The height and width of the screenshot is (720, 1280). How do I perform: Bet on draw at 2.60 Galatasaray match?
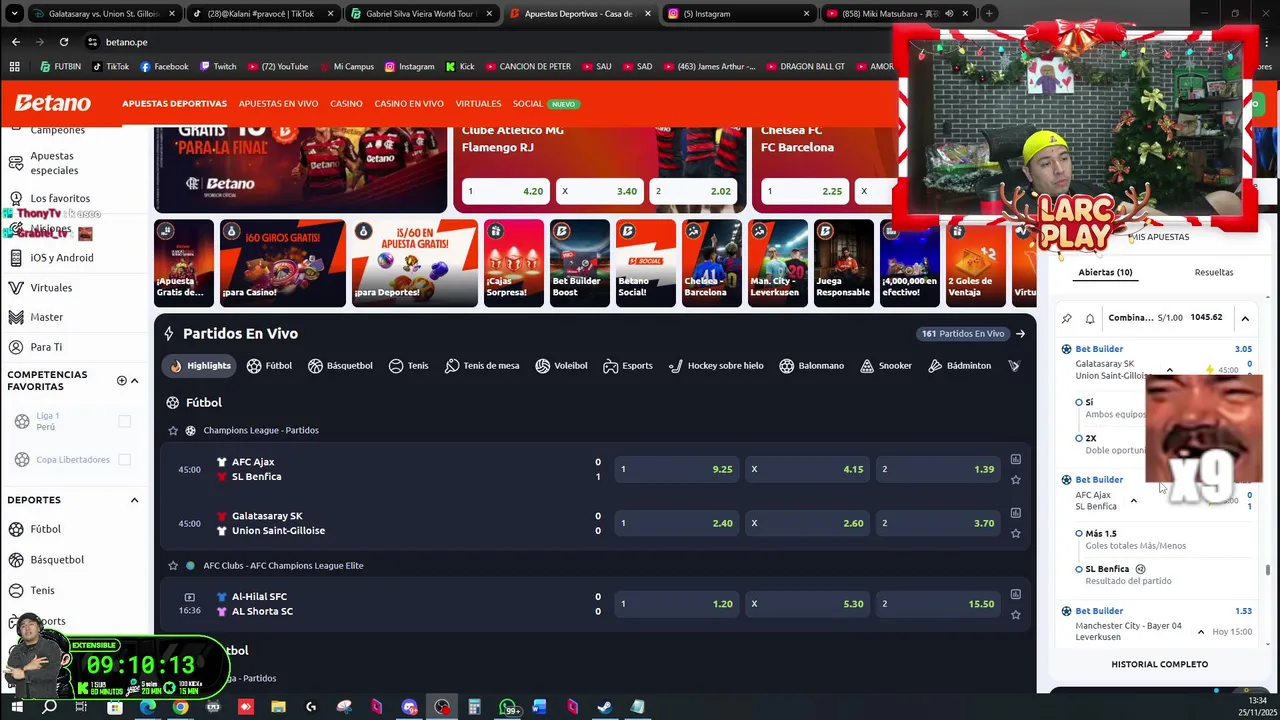coord(806,523)
